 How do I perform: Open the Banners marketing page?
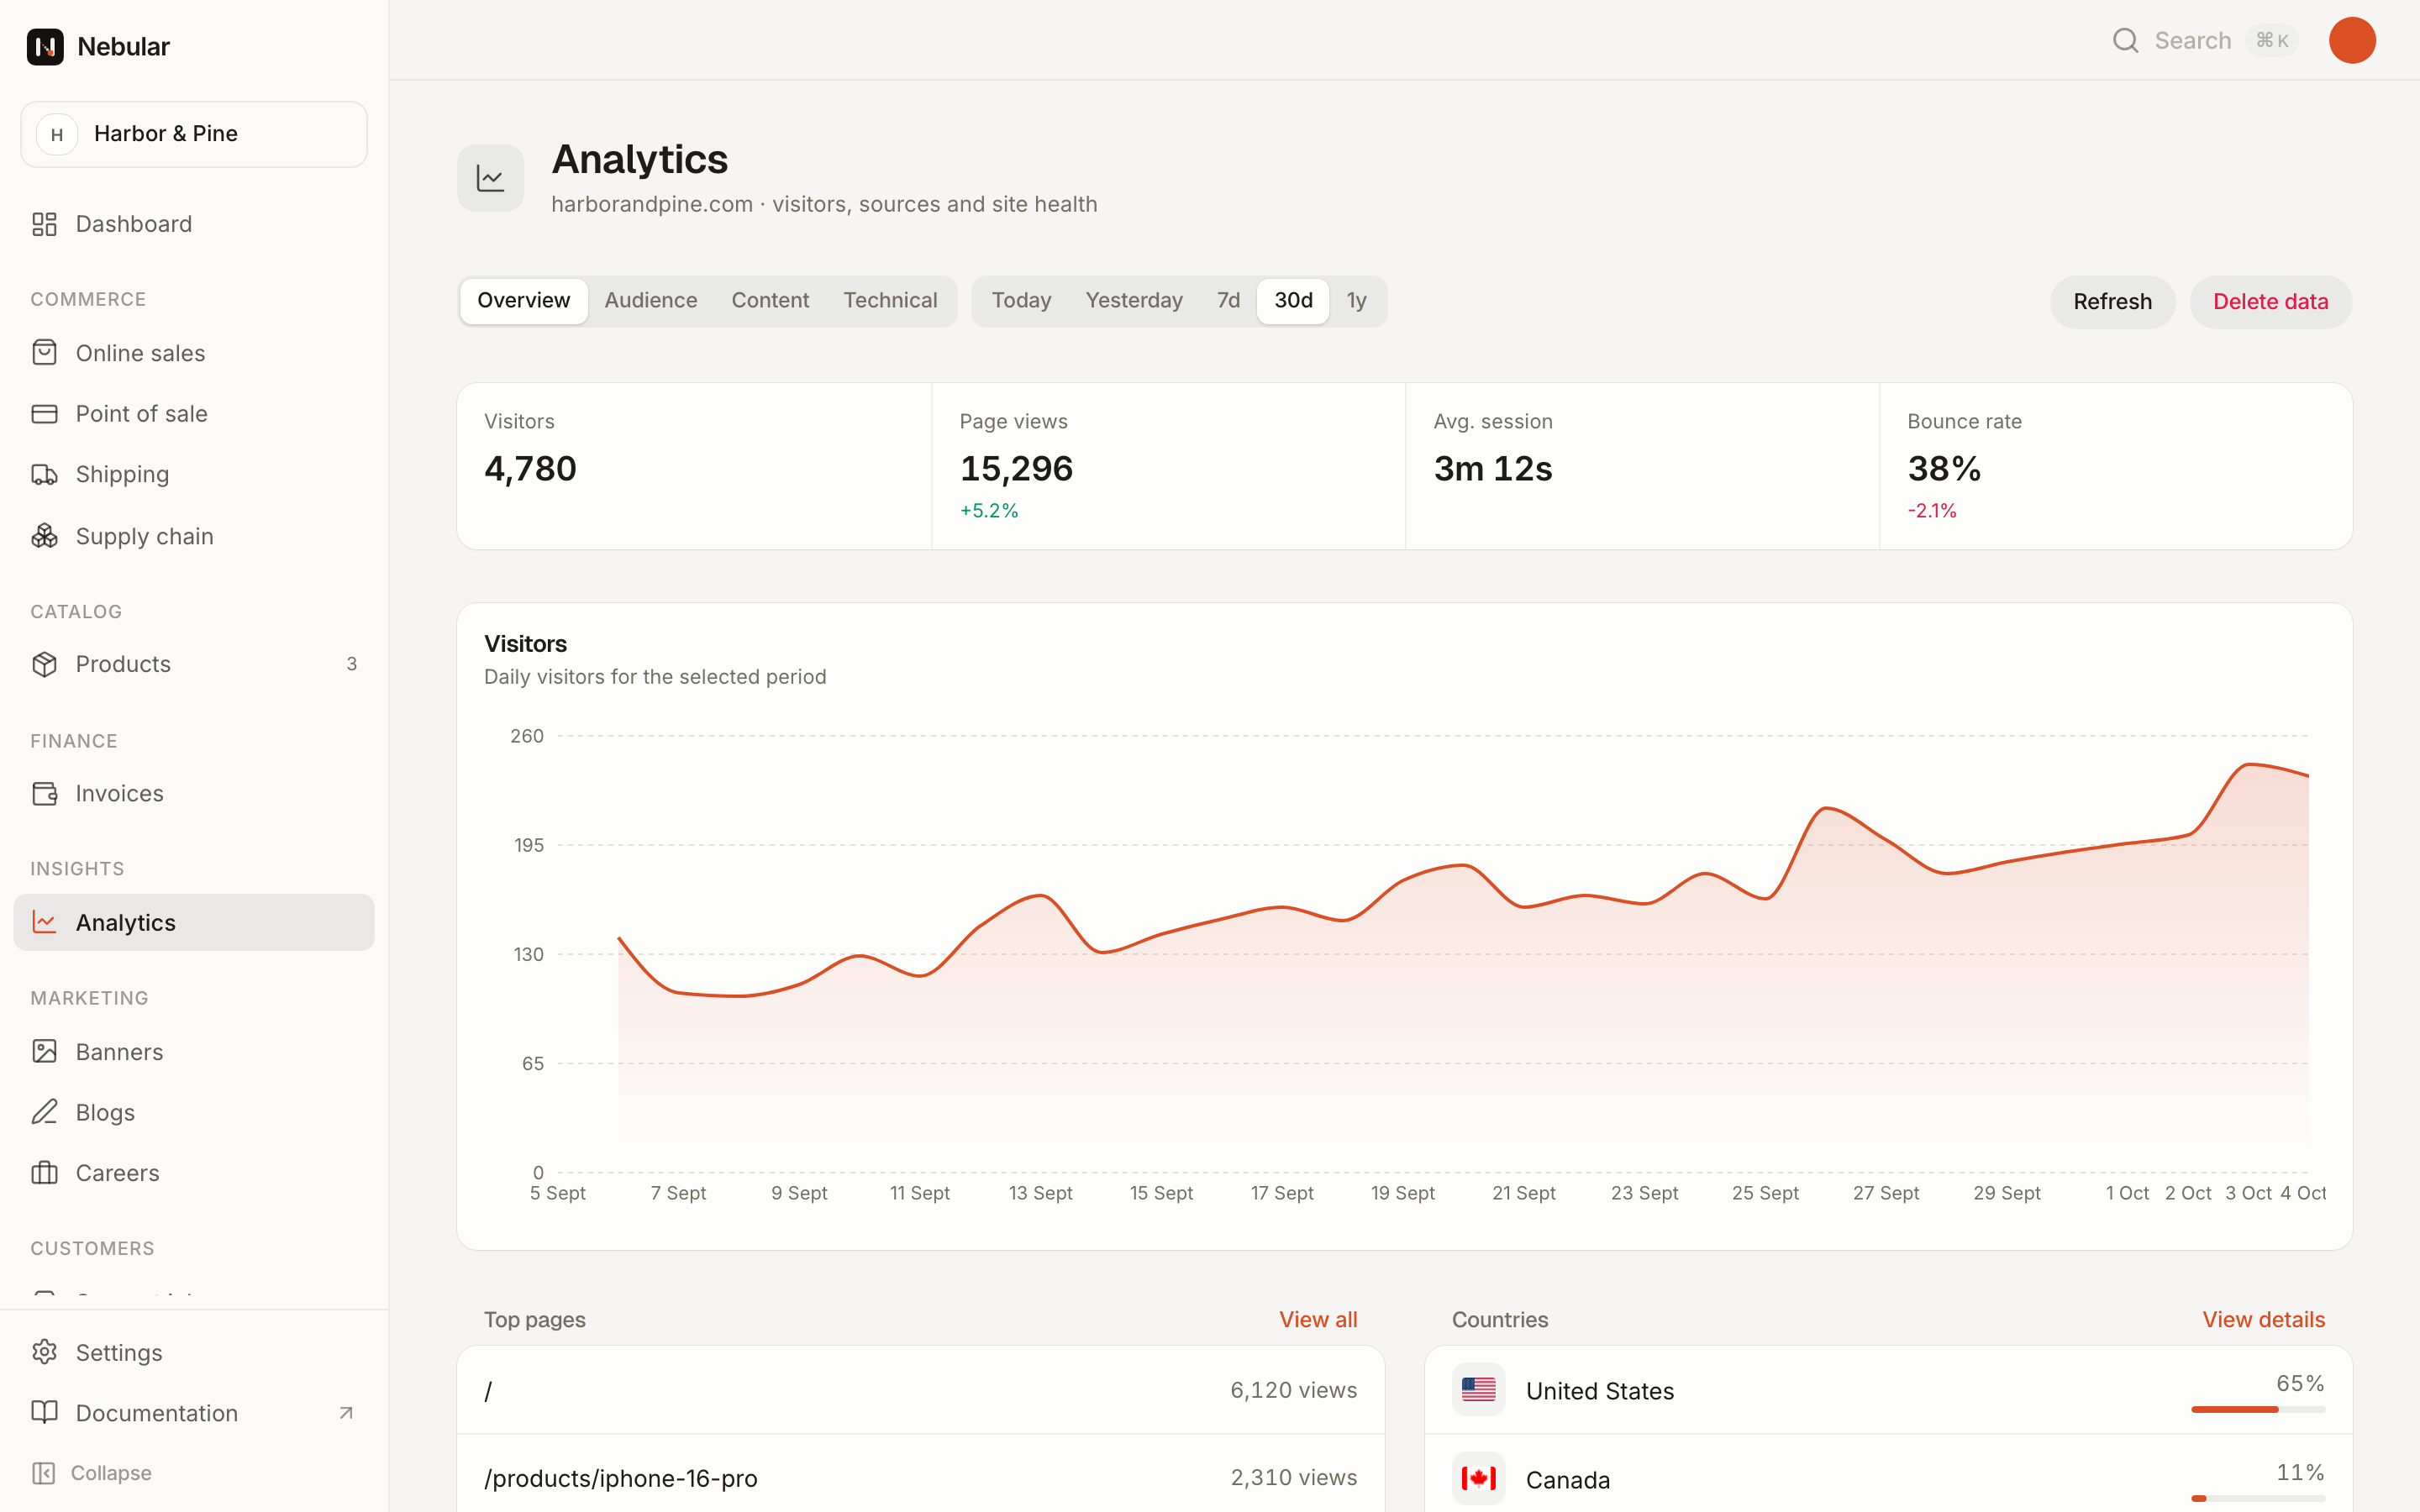point(194,1052)
